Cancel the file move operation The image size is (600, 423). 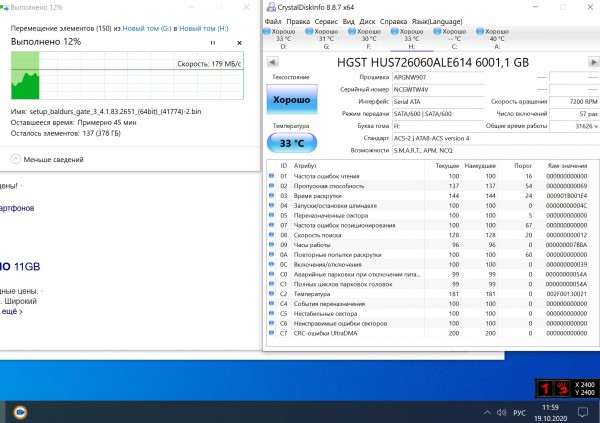pyautogui.click(x=238, y=44)
